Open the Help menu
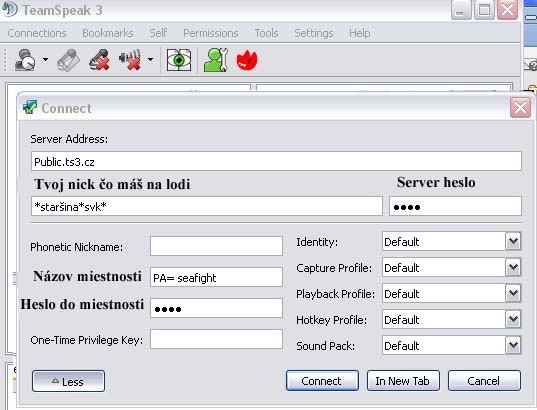This screenshot has width=537, height=410. coord(360,33)
